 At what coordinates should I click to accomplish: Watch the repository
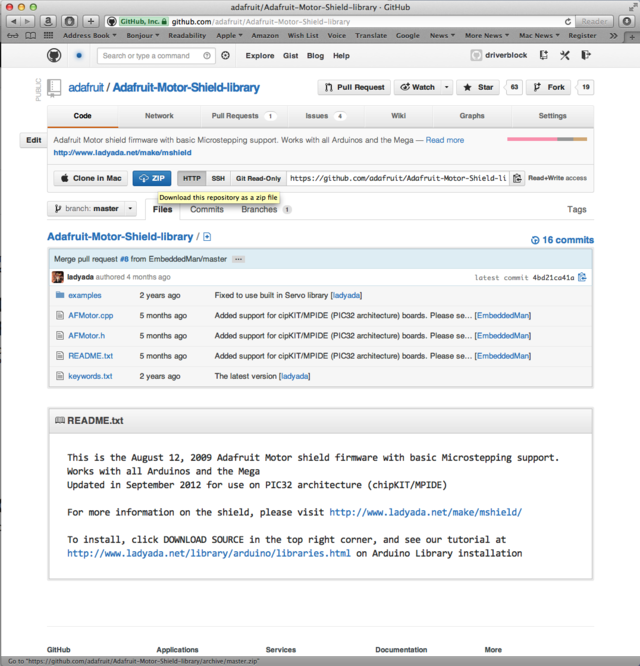click(417, 87)
